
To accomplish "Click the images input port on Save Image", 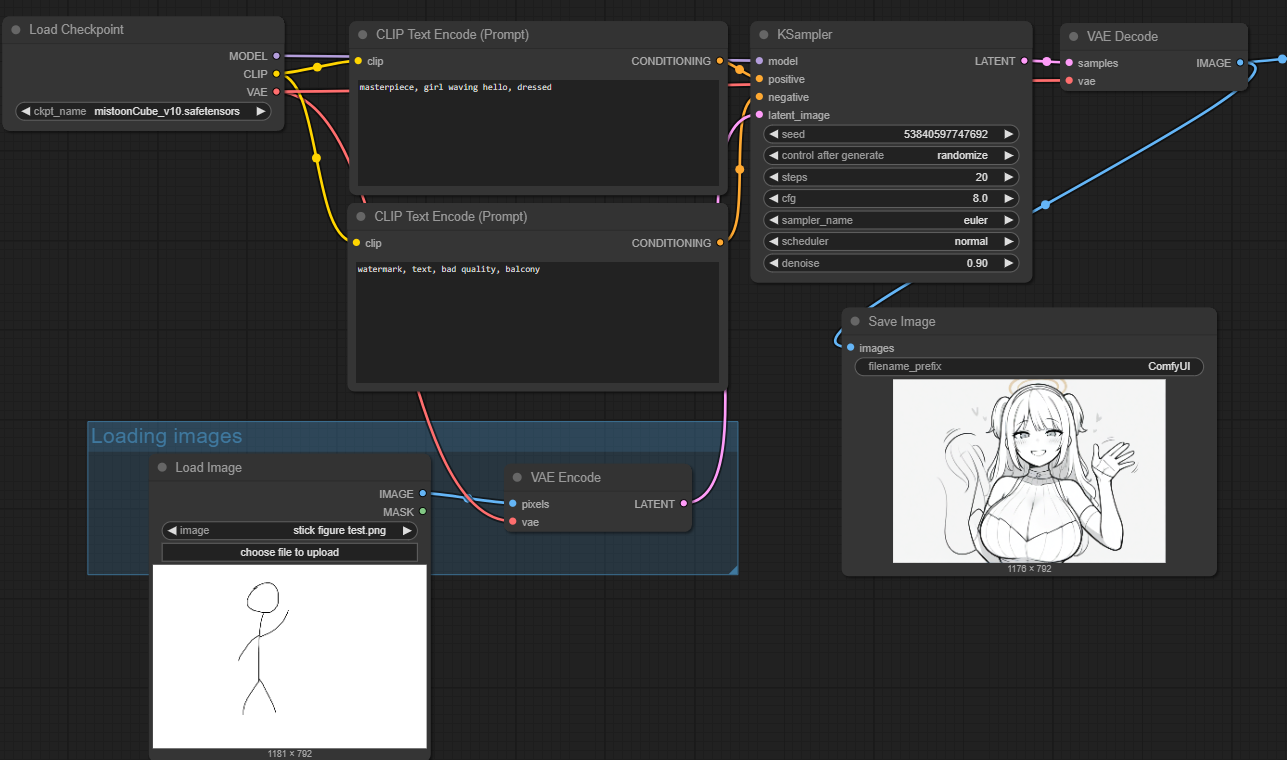I will click(x=850, y=348).
